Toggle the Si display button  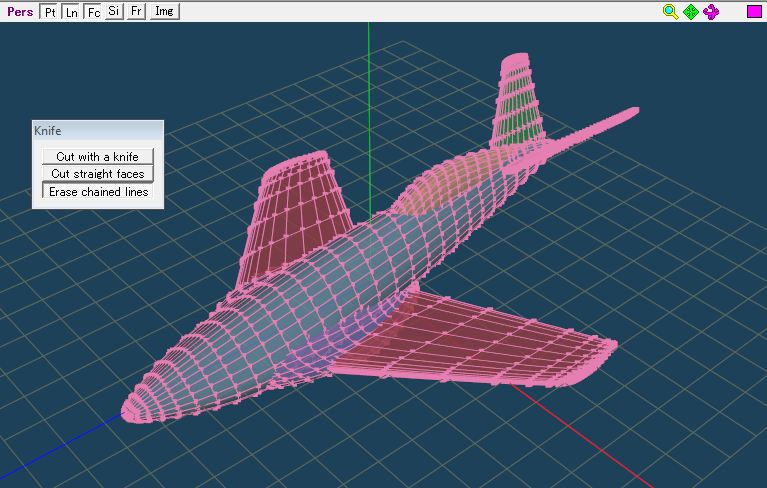[113, 11]
